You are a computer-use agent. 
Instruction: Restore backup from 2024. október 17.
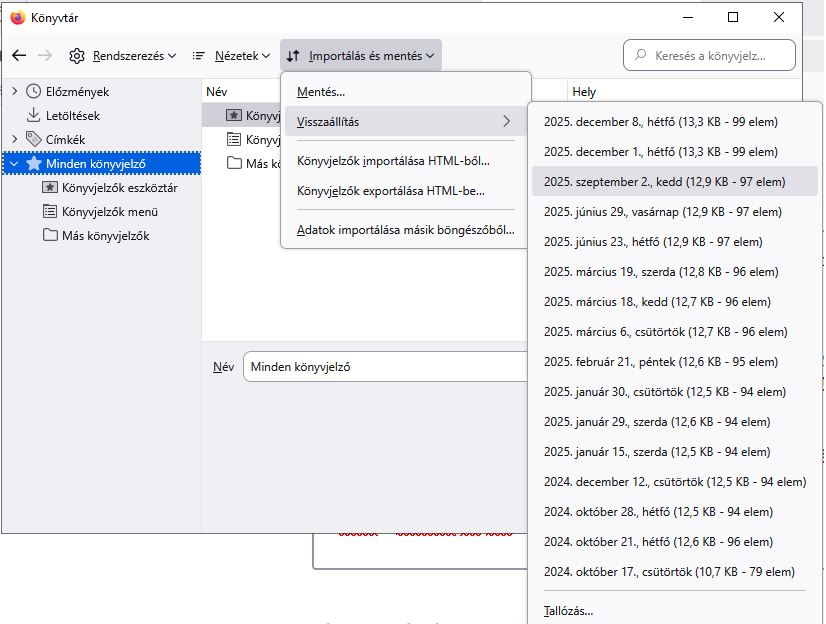coord(668,572)
